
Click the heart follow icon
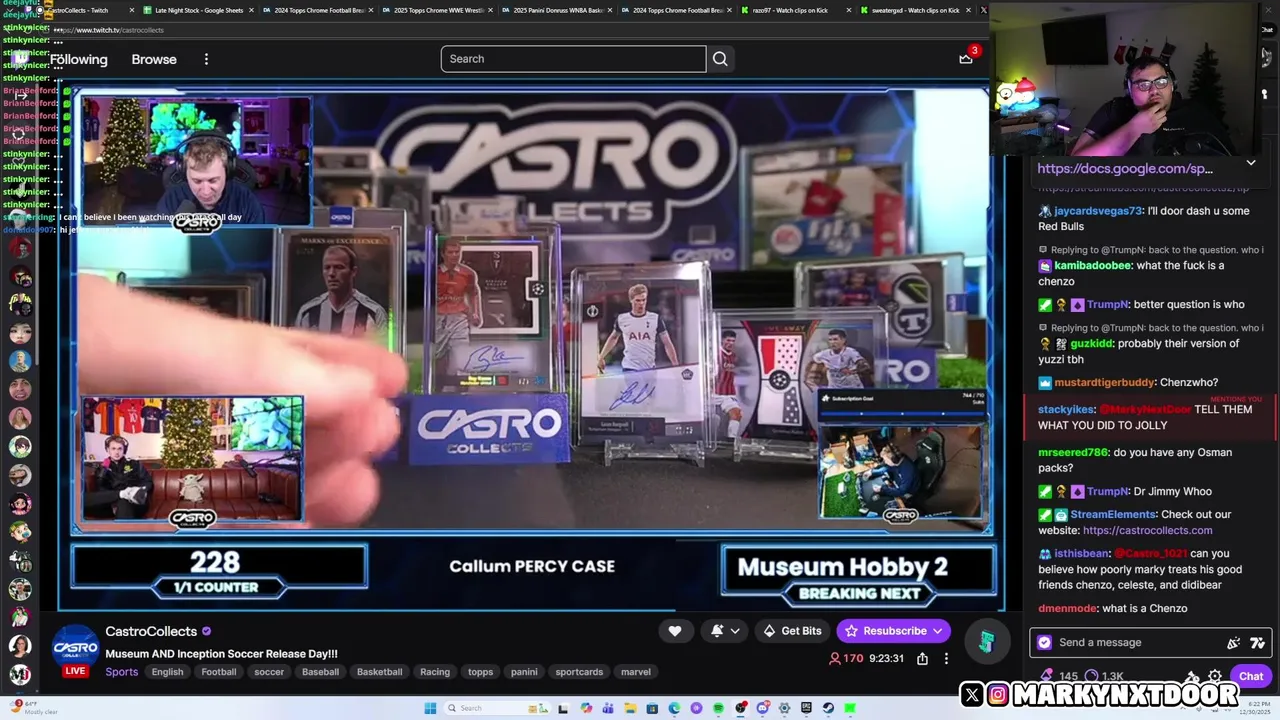(675, 631)
